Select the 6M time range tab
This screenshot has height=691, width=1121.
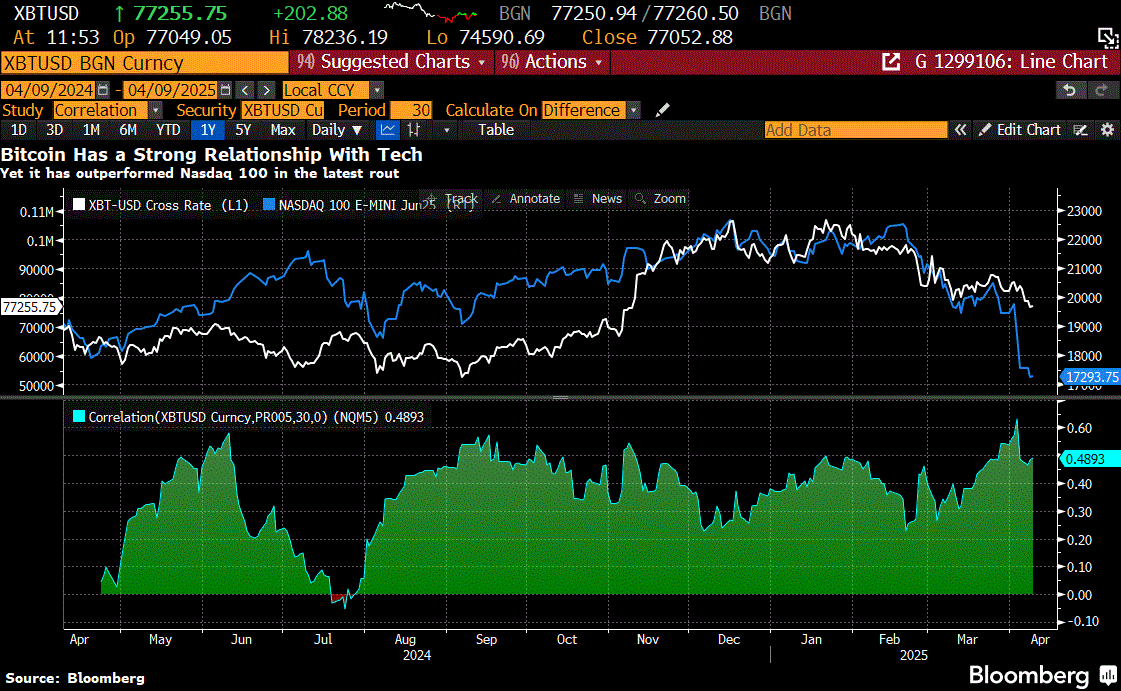pos(128,130)
